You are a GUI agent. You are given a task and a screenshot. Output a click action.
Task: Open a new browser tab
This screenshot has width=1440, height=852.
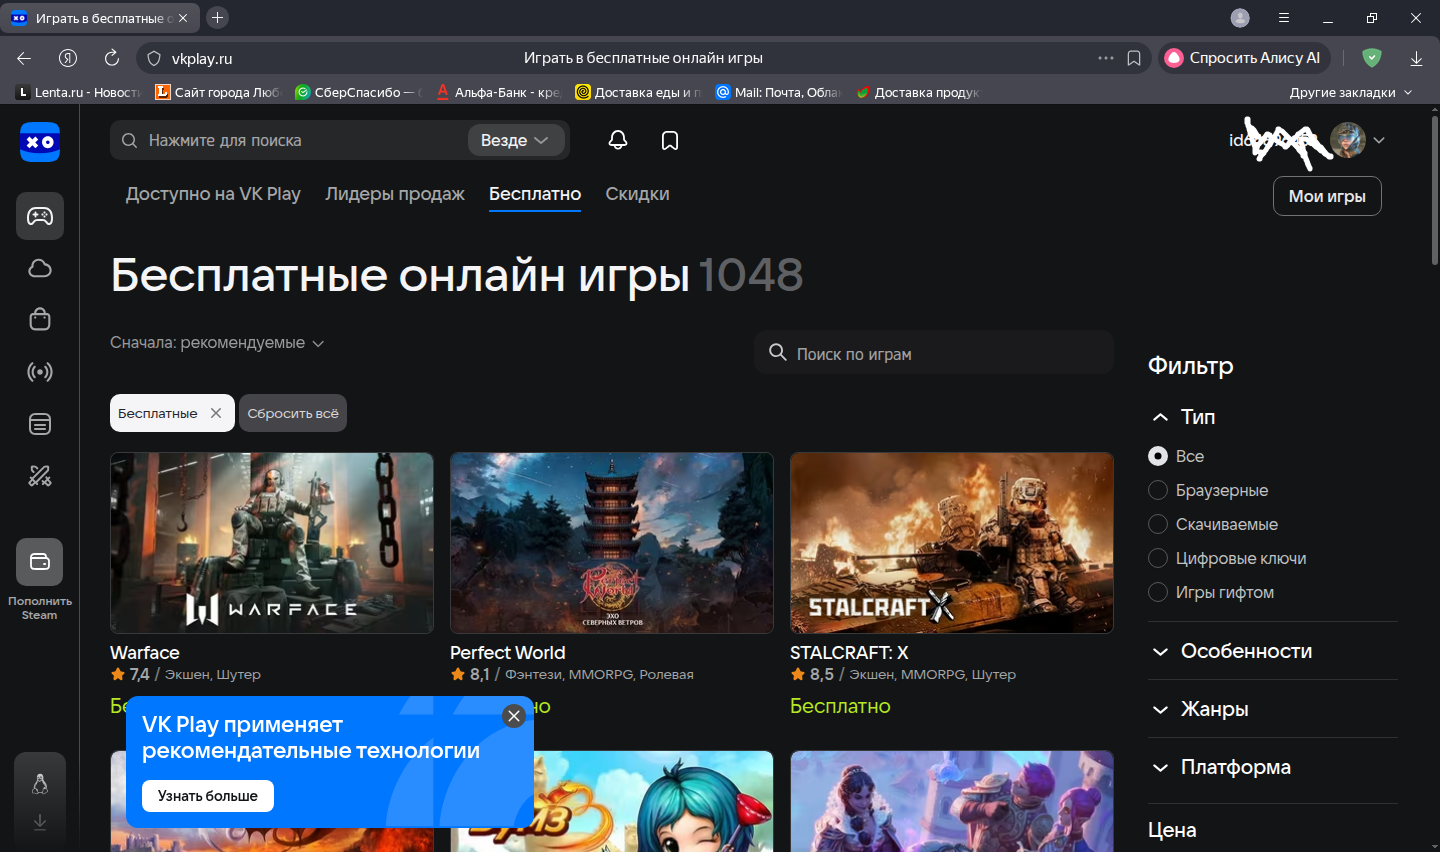coord(217,18)
